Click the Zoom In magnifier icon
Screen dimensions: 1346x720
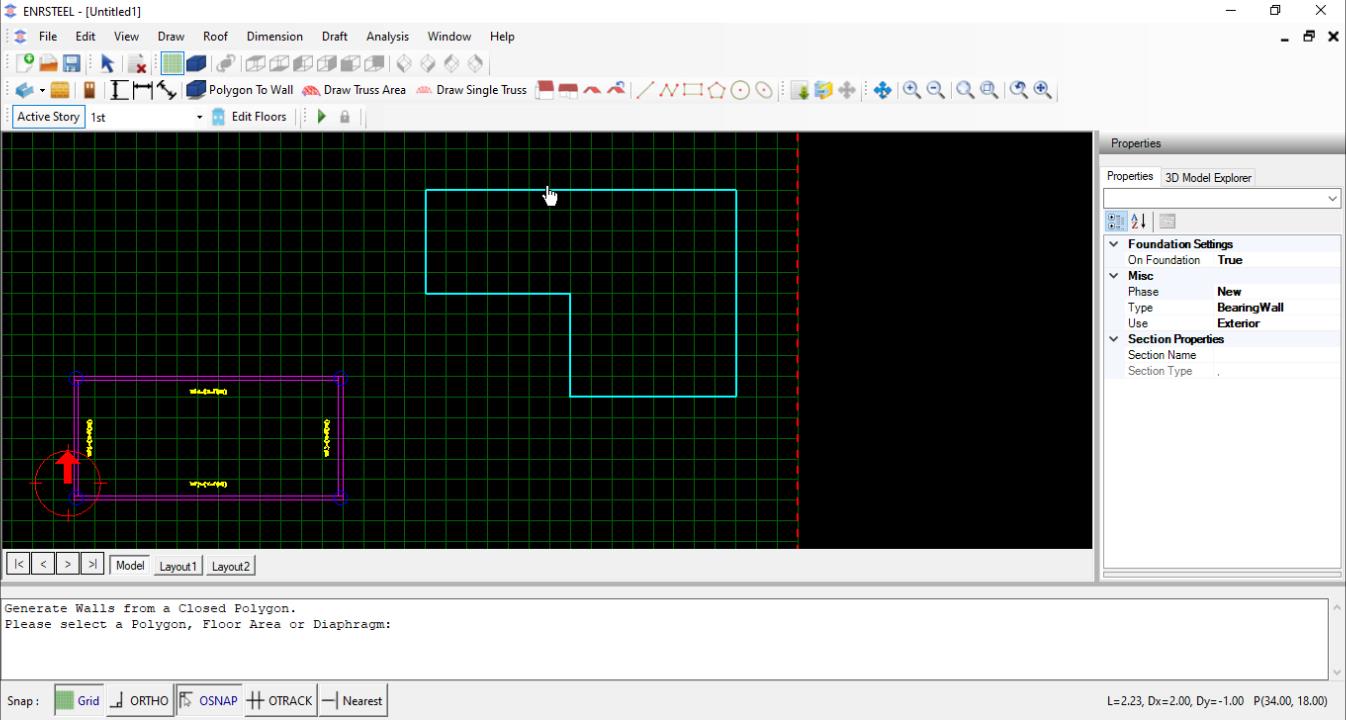click(x=912, y=90)
